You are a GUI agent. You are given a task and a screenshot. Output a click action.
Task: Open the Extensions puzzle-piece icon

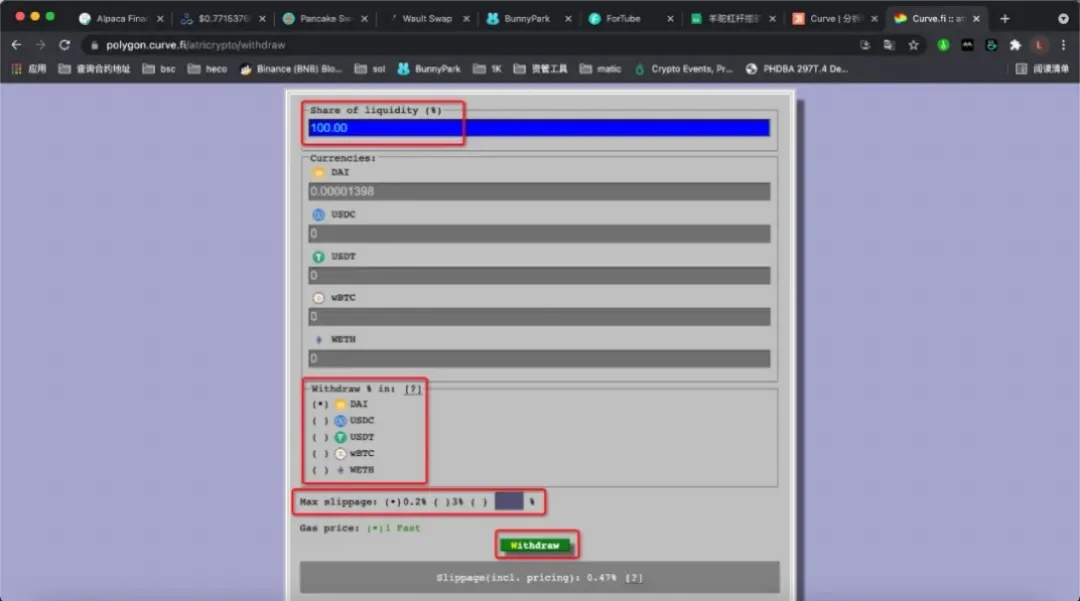1015,45
